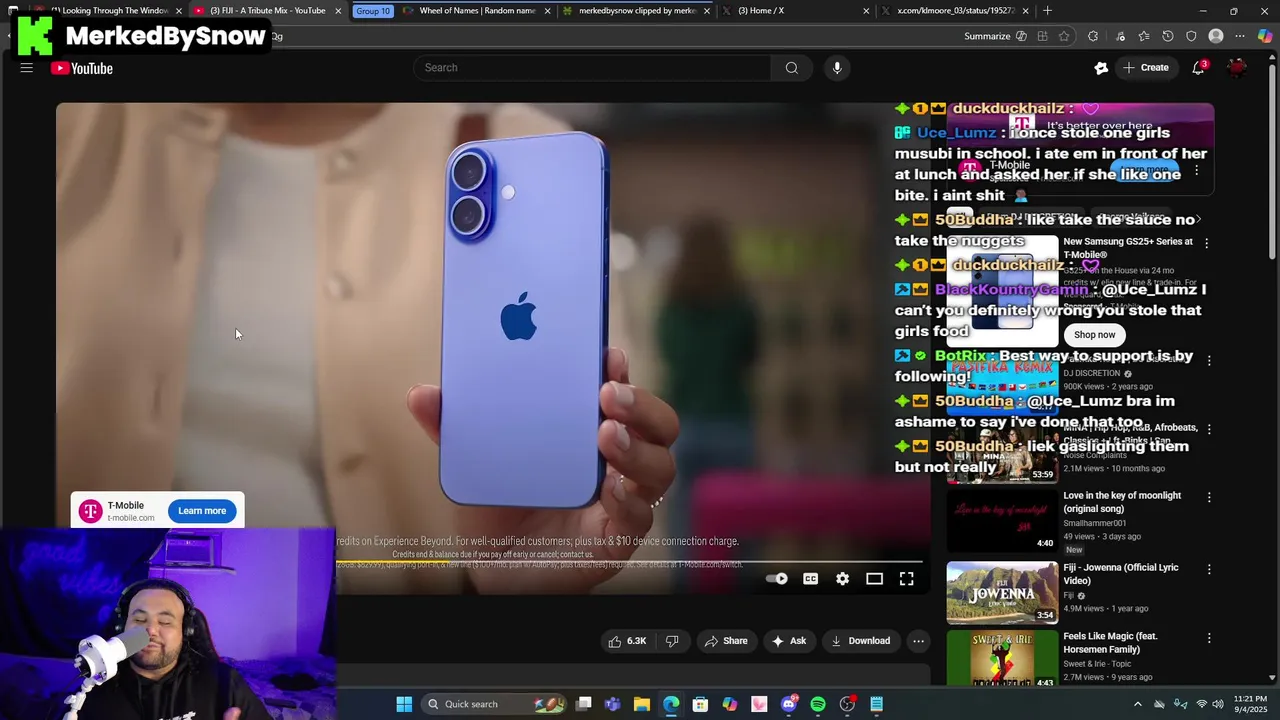Open options for the Samsung GS25+ ad
Image resolution: width=1280 pixels, height=720 pixels.
tap(1206, 243)
